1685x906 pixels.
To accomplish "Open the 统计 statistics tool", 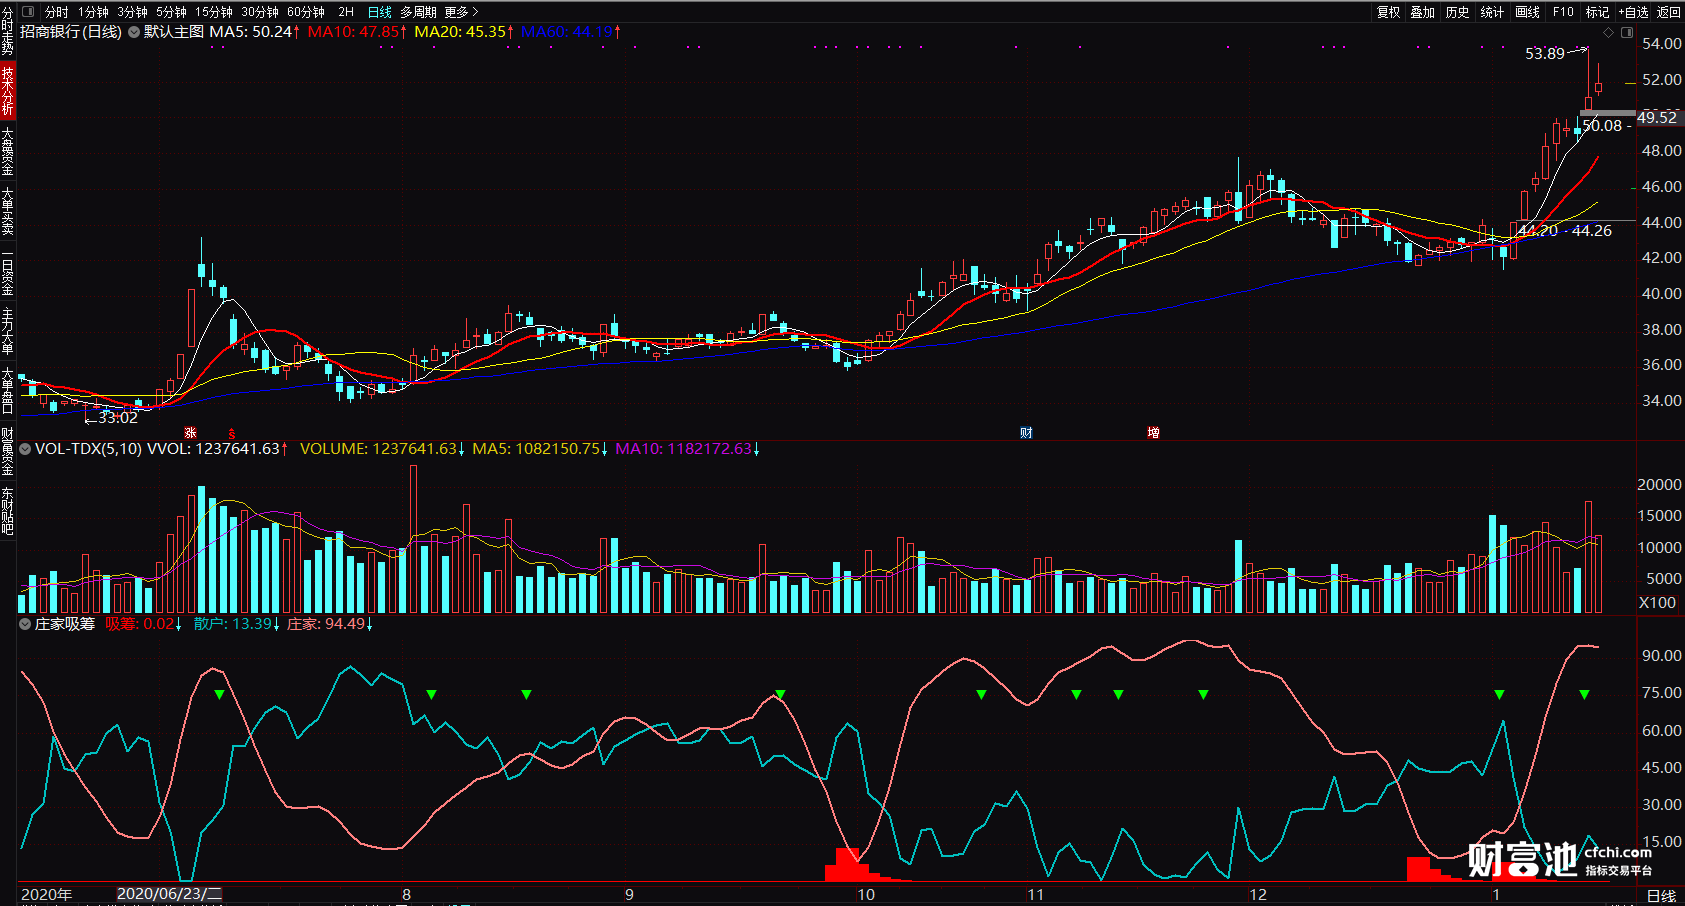I will point(1492,12).
